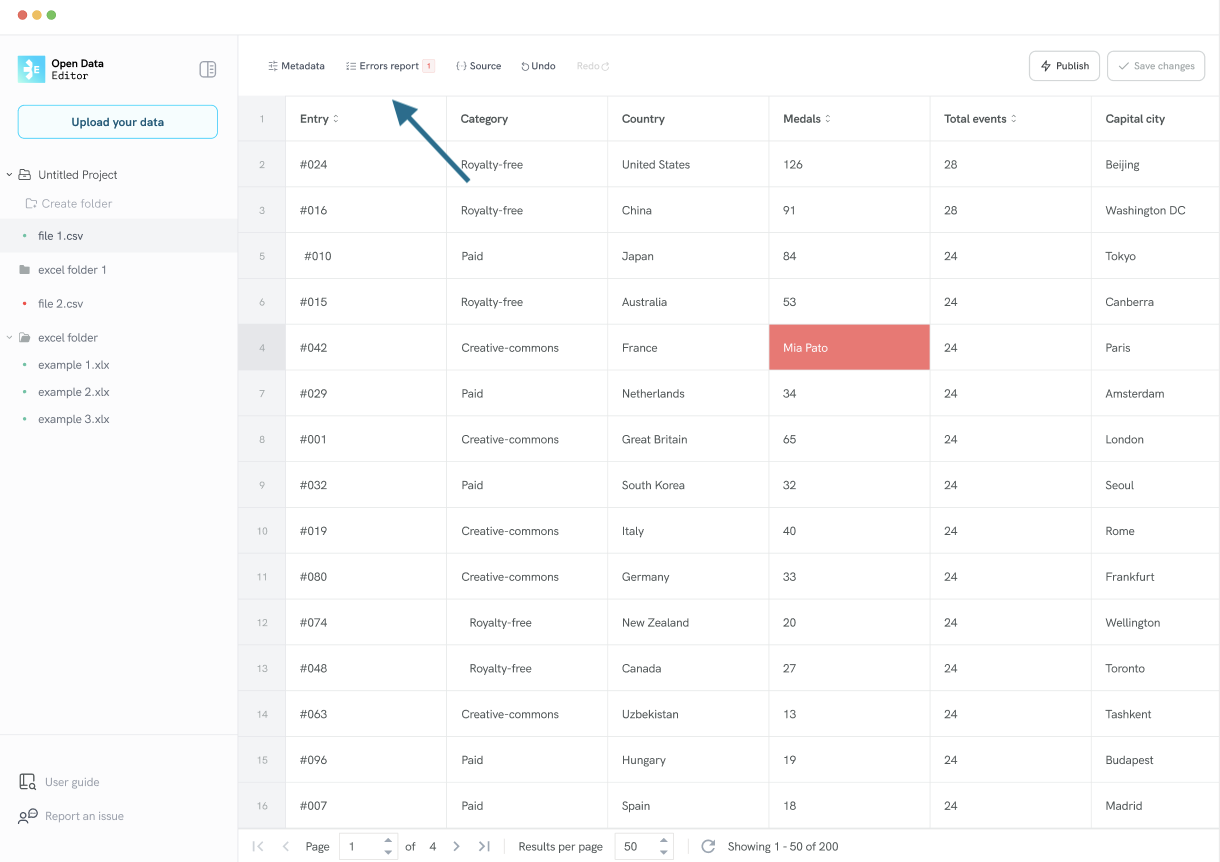Select the red Mia Pato error cell

(x=849, y=348)
